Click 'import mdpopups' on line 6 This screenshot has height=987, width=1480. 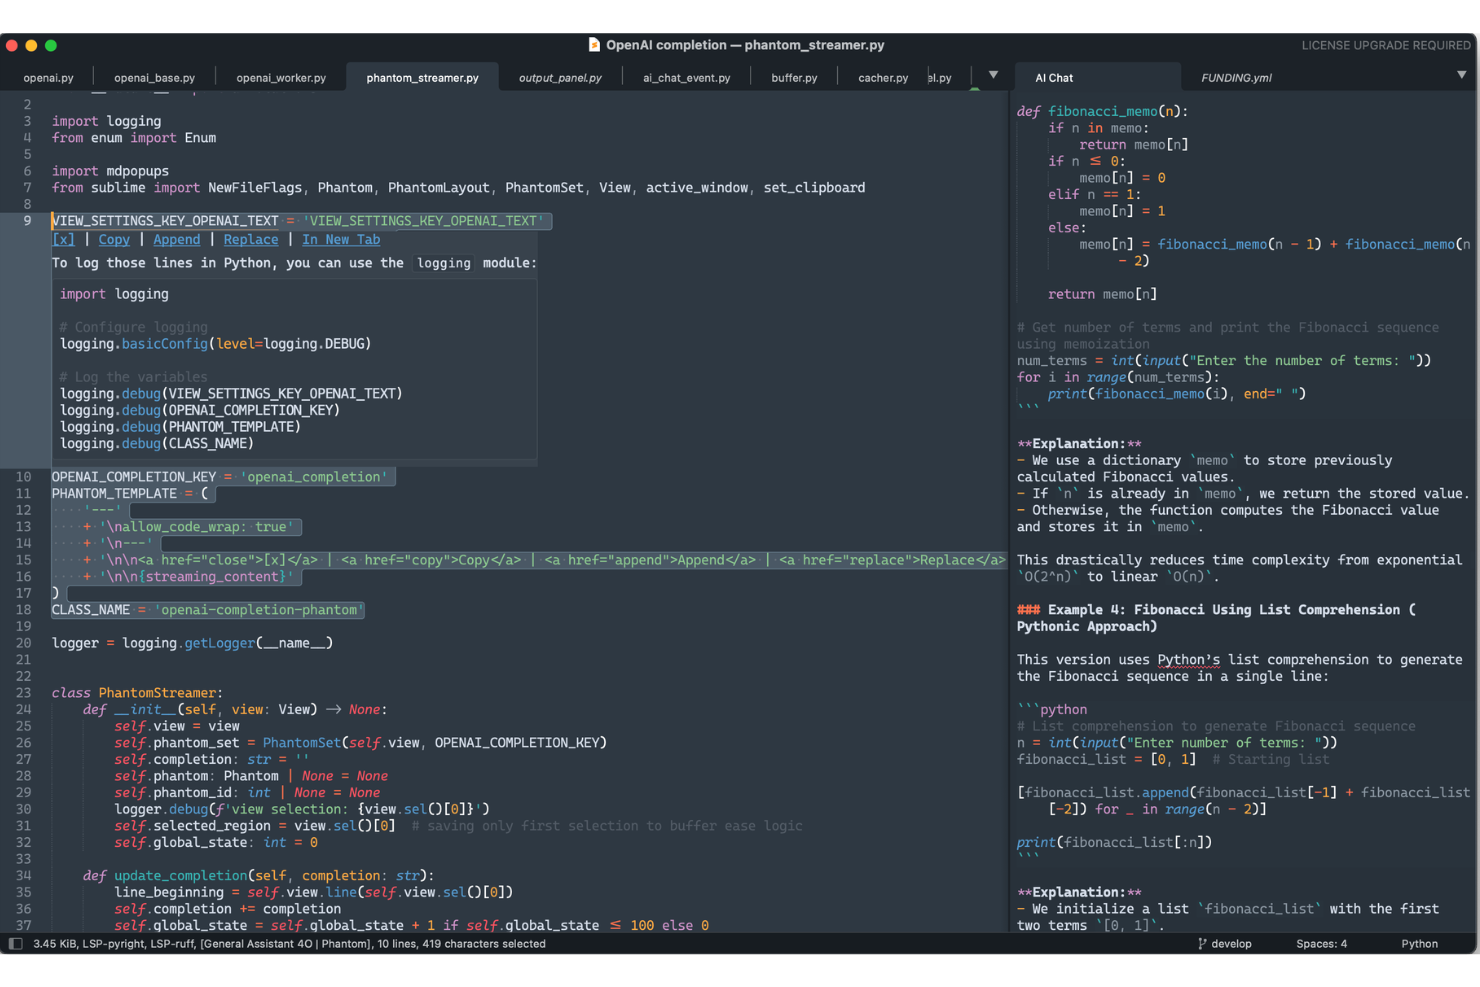tap(110, 171)
